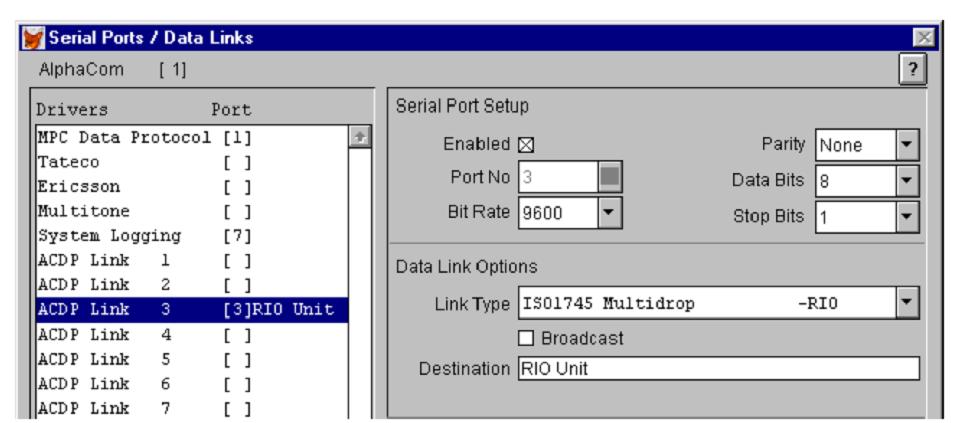Close the Serial Ports window
The image size is (955, 423).
pos(925,38)
